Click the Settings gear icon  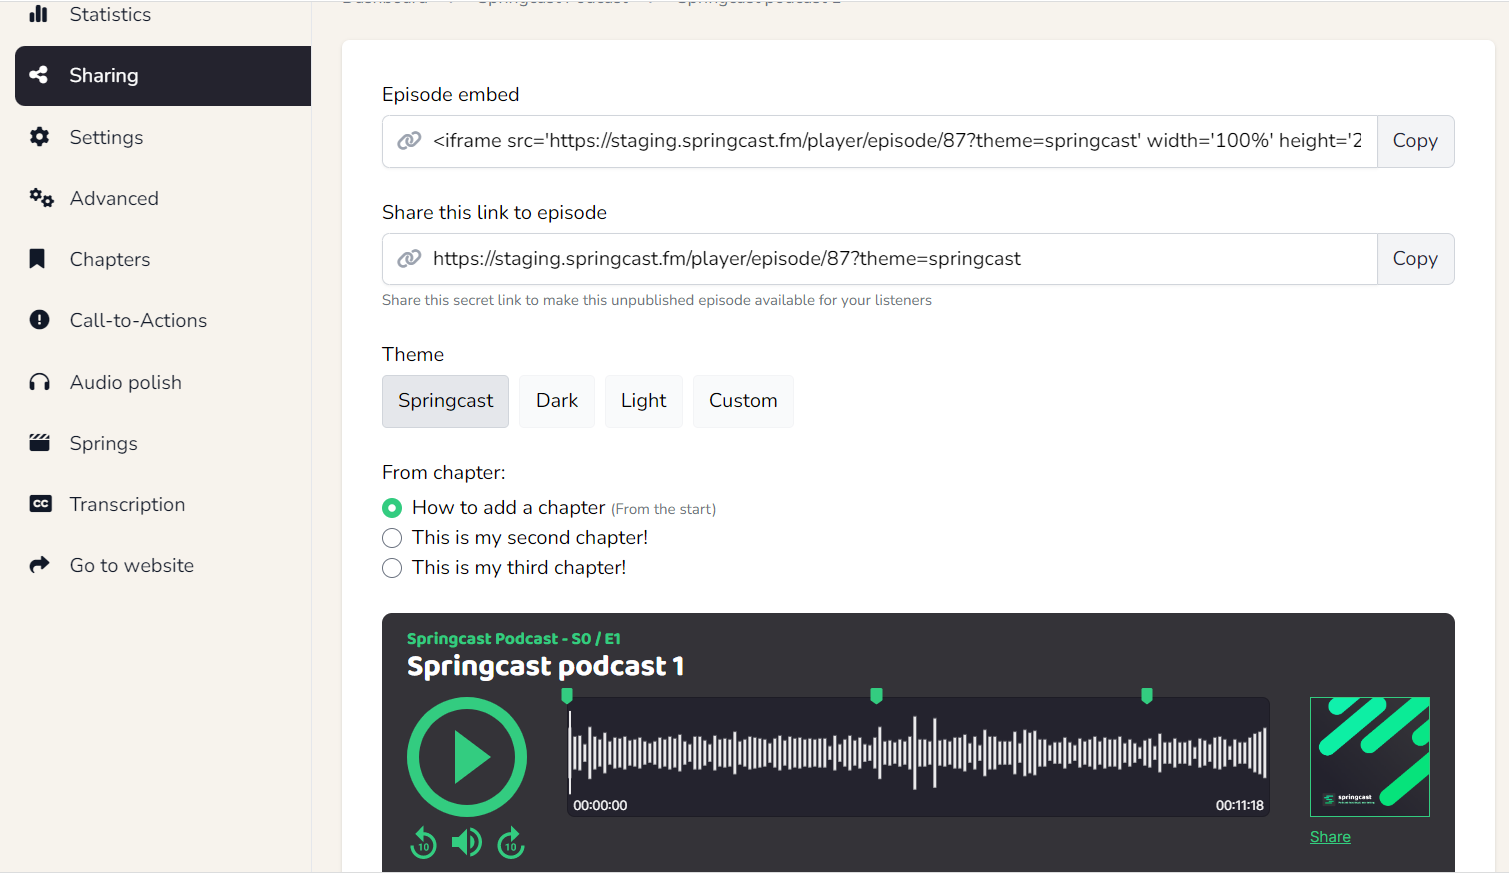point(39,137)
